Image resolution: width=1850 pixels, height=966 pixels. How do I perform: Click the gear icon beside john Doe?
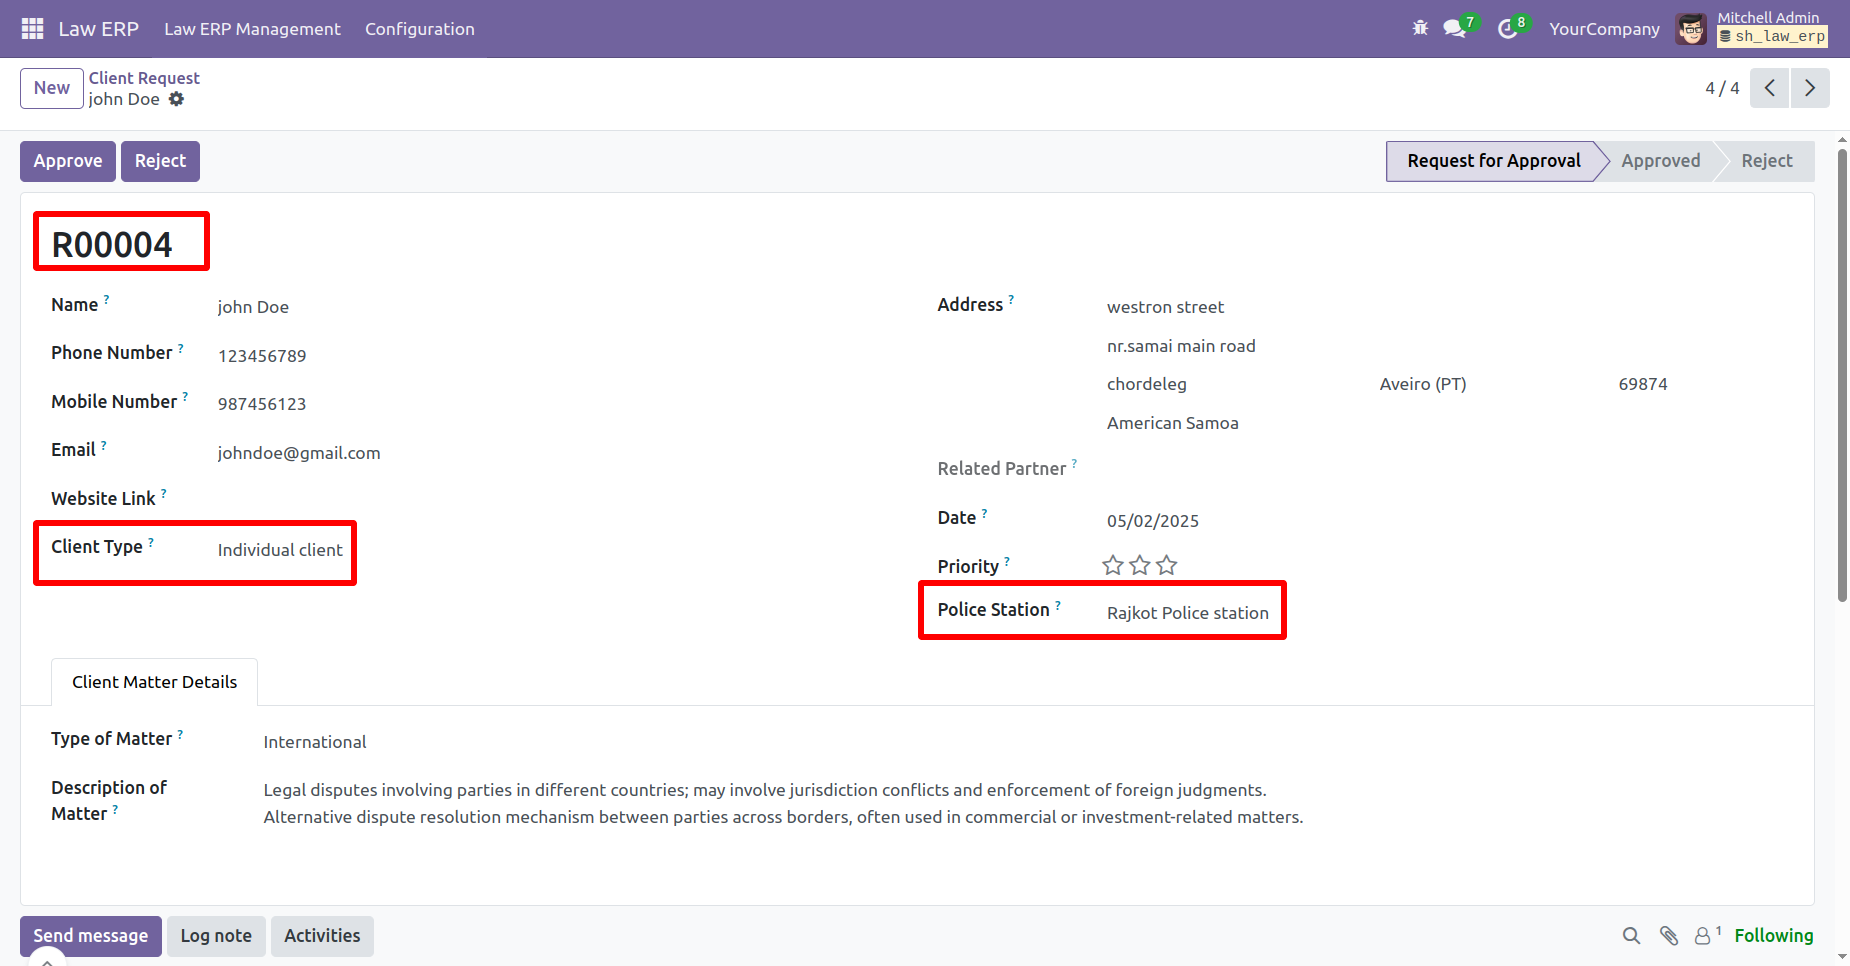[x=177, y=99]
